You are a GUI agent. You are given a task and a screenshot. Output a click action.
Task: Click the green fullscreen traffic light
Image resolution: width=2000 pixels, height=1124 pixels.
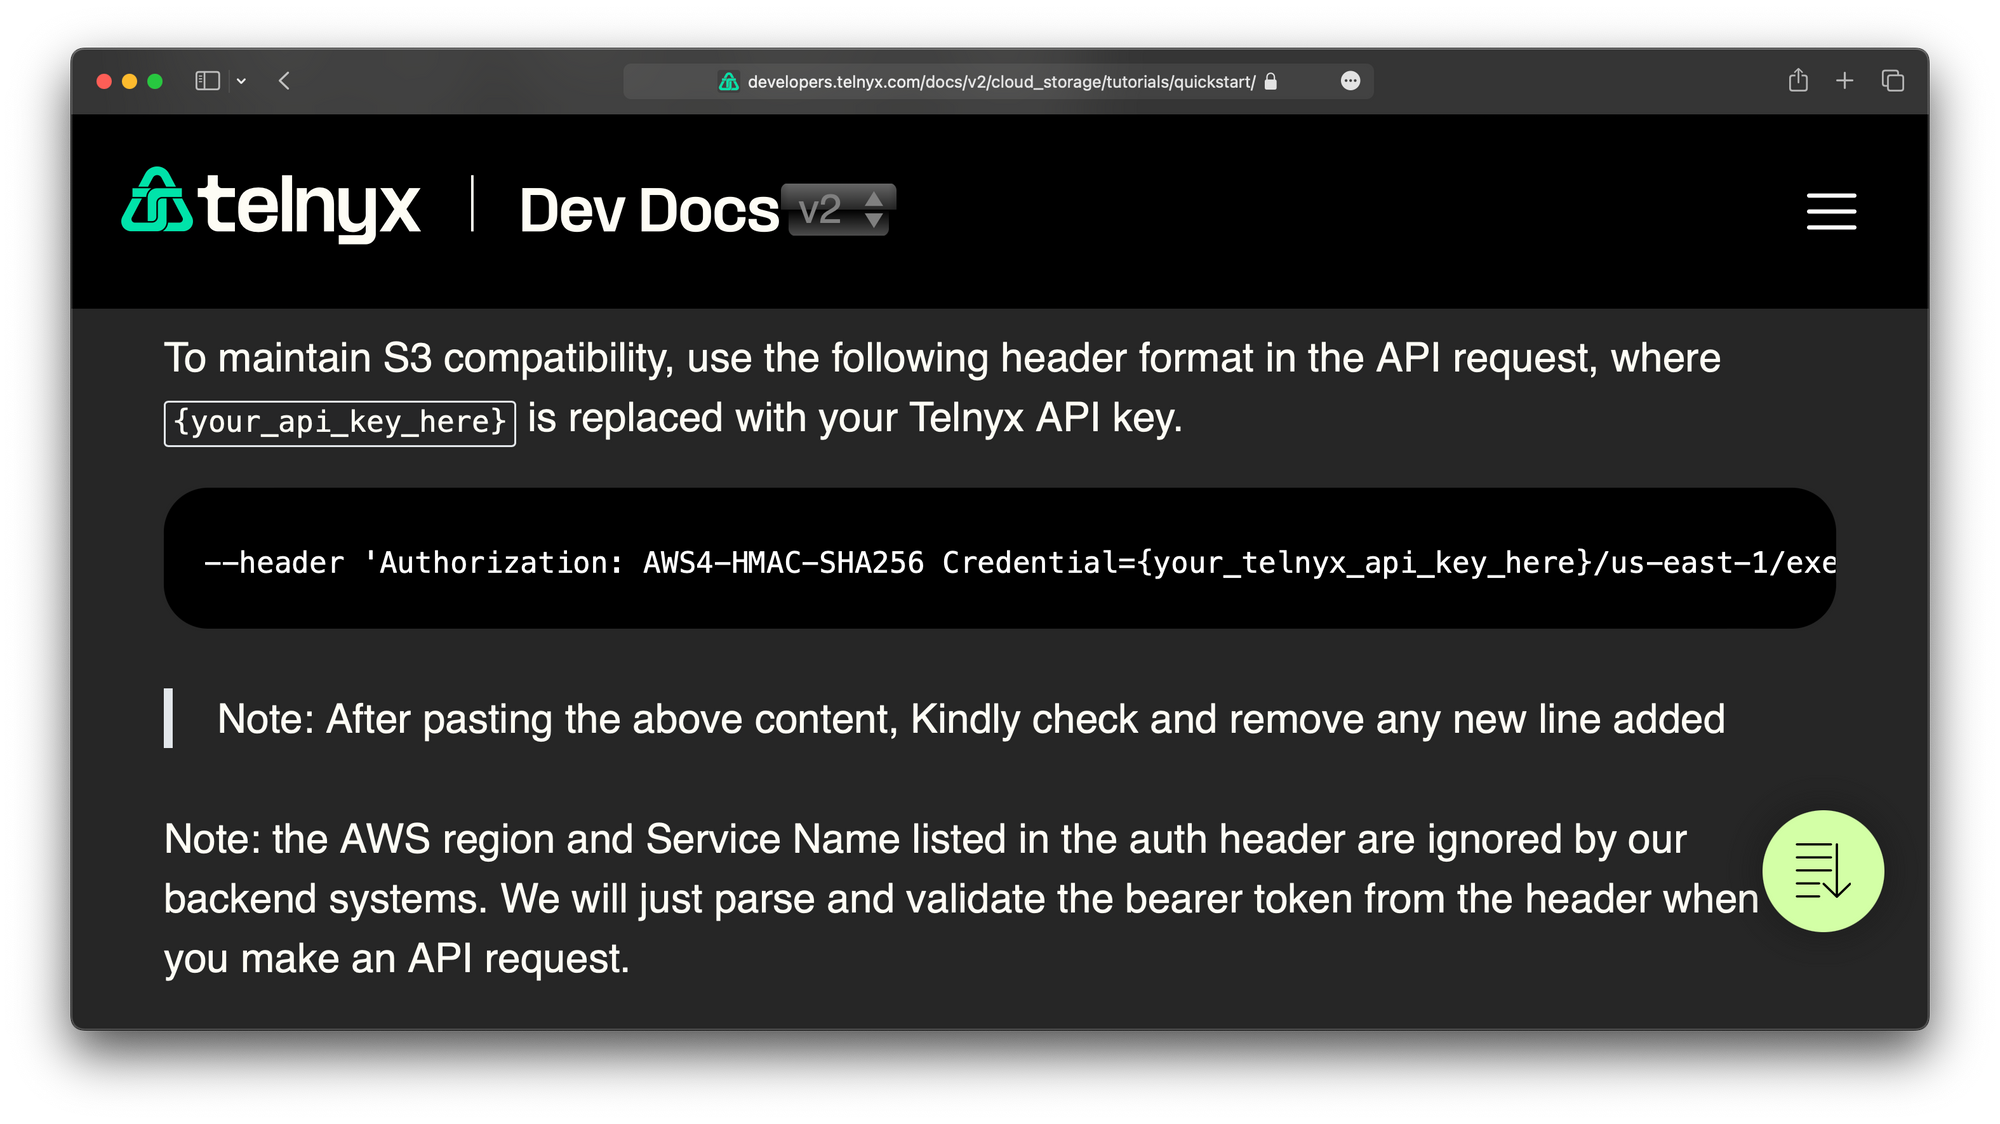point(157,81)
